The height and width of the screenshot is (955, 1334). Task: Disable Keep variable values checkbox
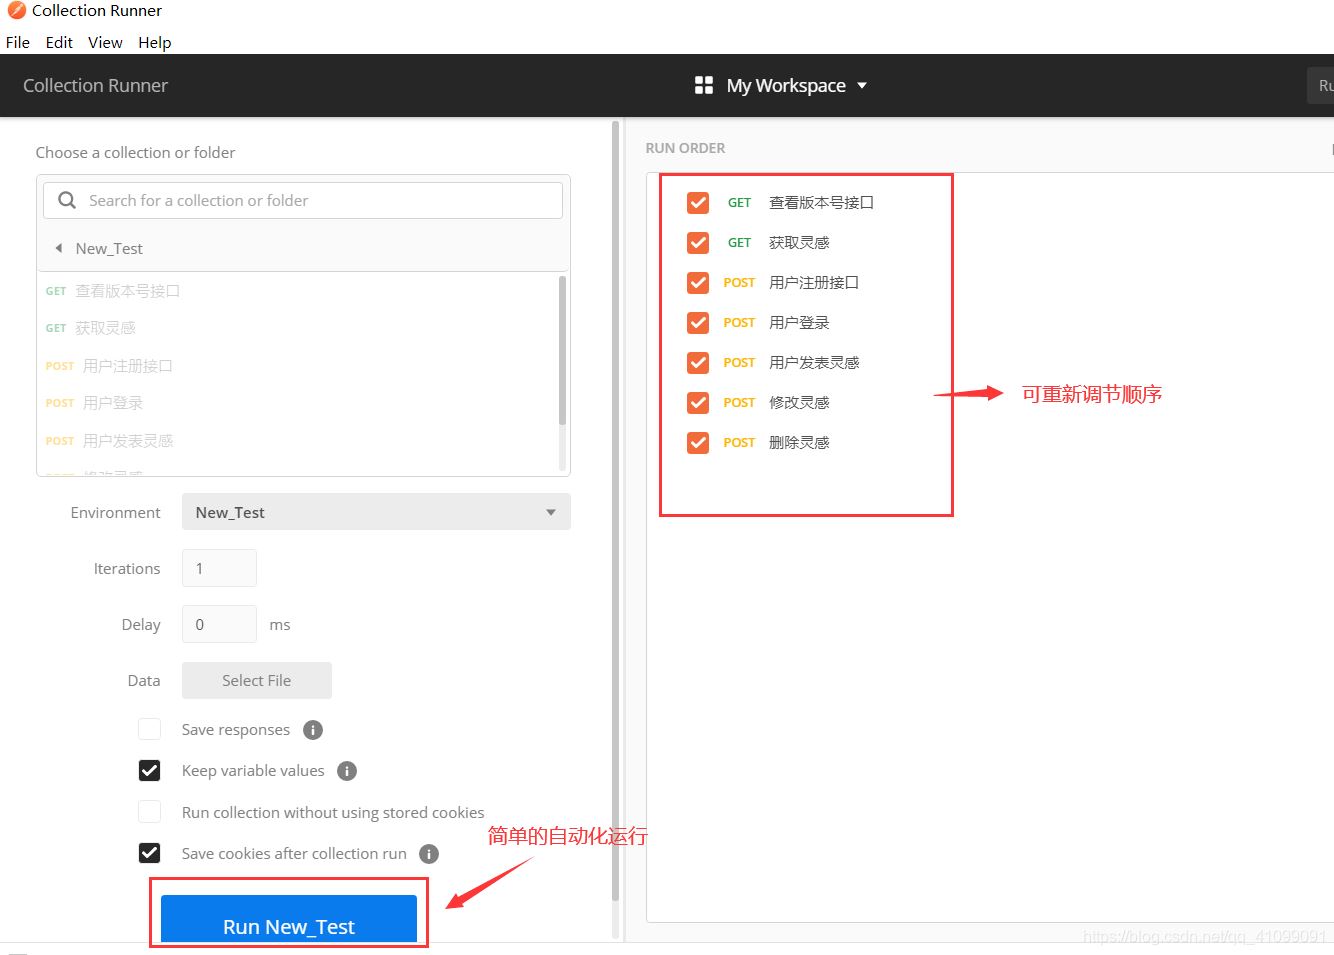coord(149,771)
